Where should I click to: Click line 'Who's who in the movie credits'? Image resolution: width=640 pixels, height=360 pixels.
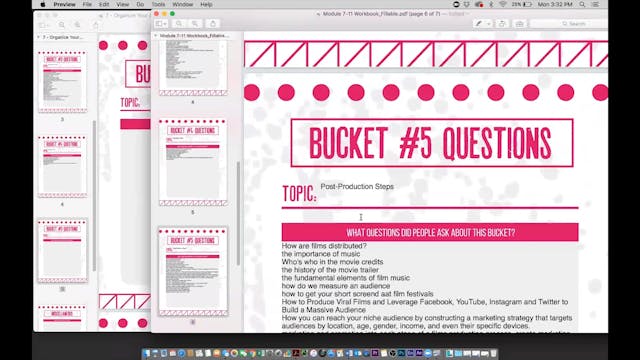point(332,262)
